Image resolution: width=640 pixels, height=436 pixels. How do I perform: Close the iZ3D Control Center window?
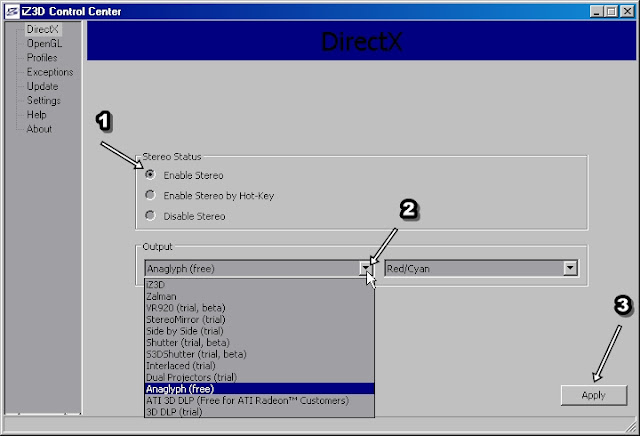(627, 11)
